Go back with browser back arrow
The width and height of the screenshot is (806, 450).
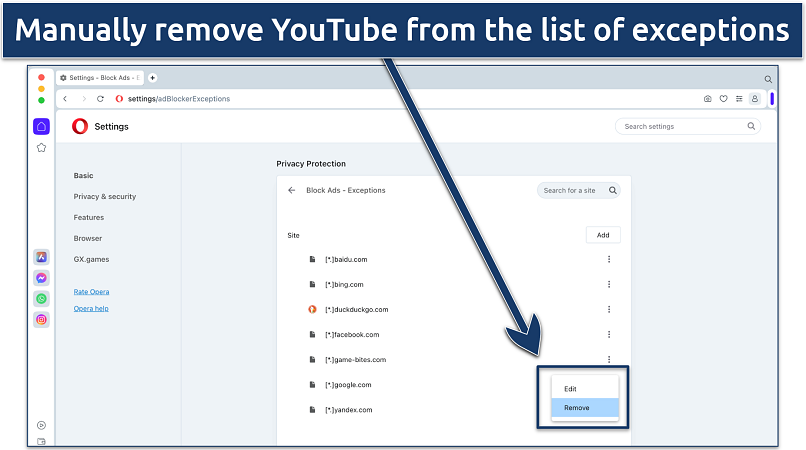65,99
